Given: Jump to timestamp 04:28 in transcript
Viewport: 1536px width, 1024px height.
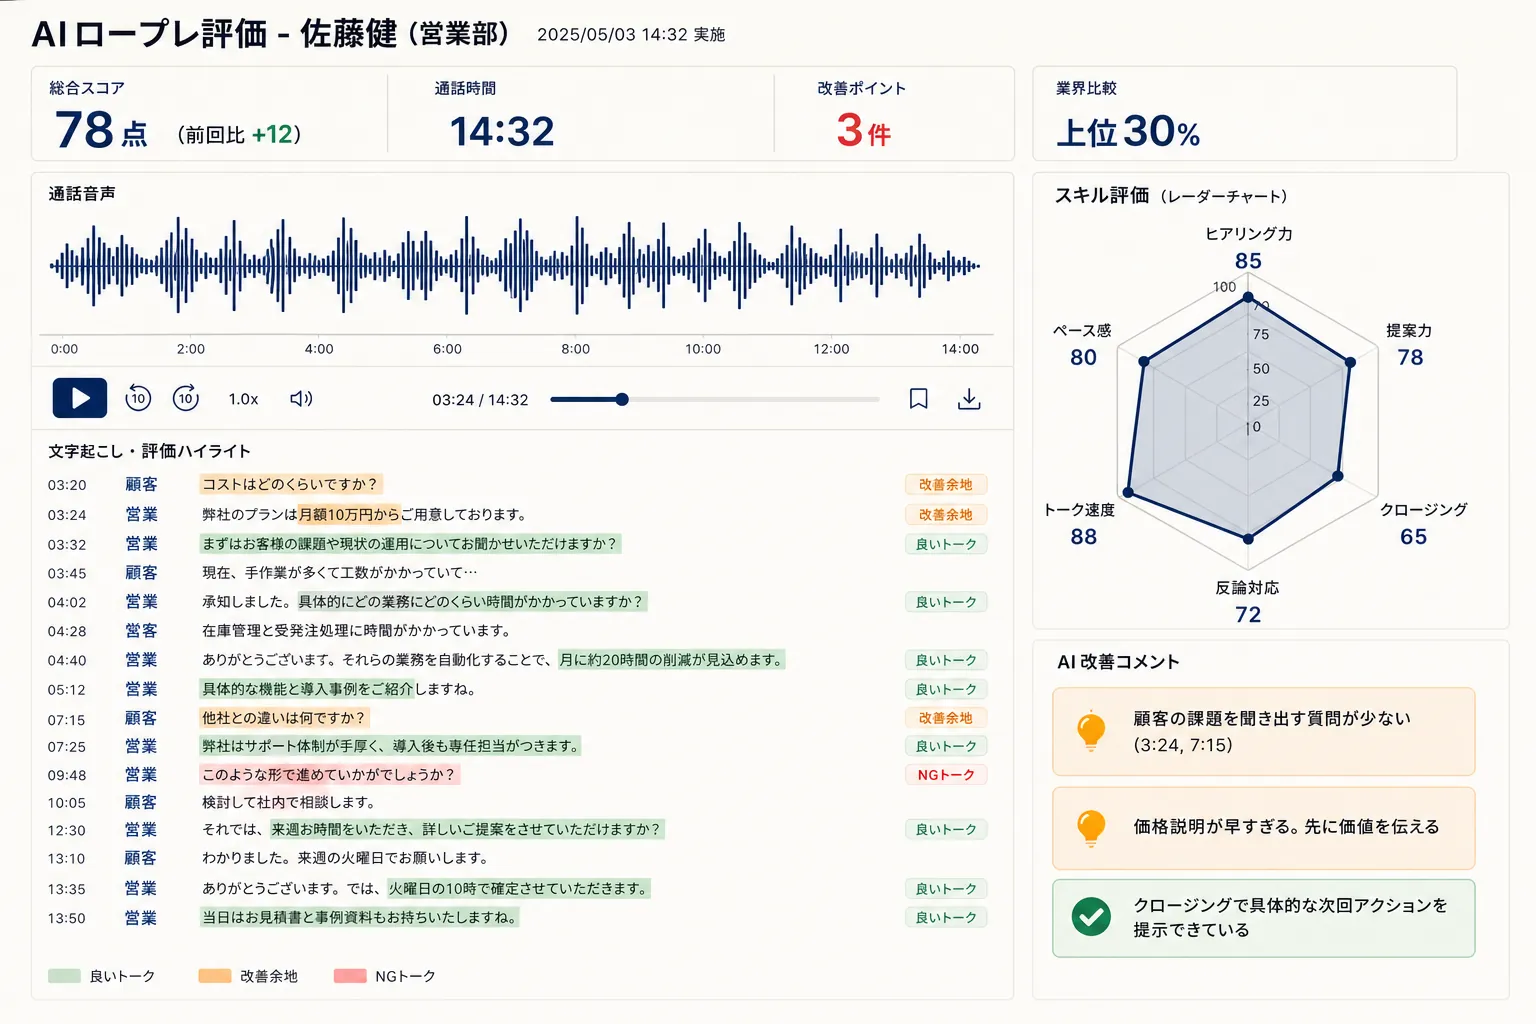Looking at the screenshot, I should click(x=67, y=631).
